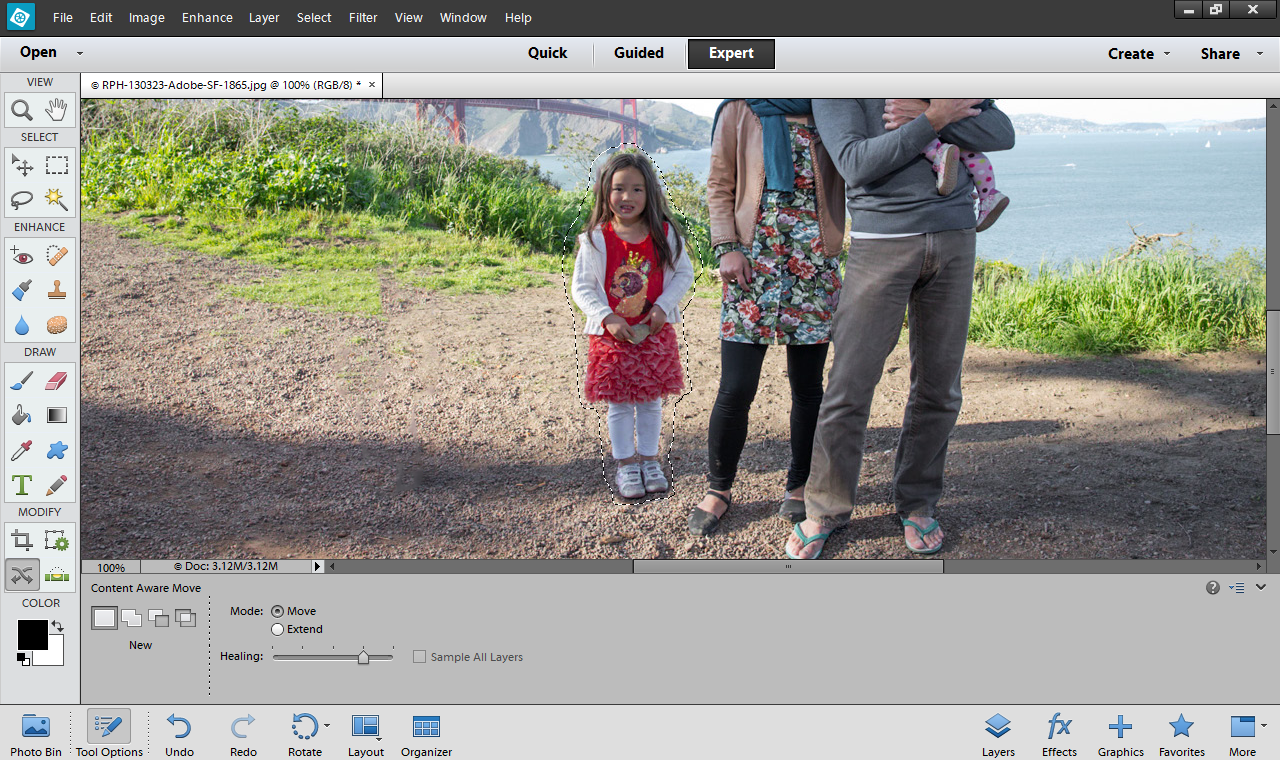
Task: Select the Move mode radio button
Action: (x=277, y=611)
